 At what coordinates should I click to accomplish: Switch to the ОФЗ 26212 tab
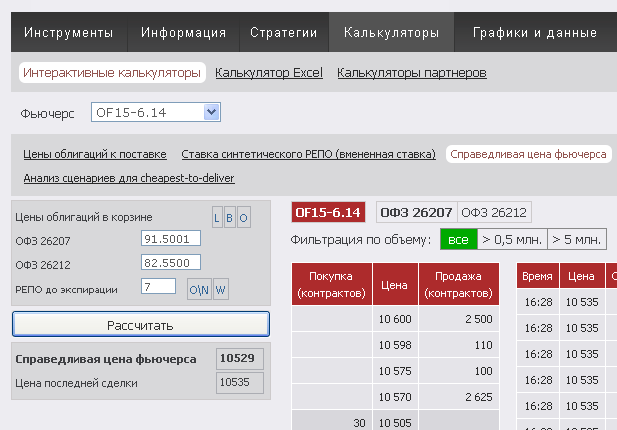pos(494,212)
